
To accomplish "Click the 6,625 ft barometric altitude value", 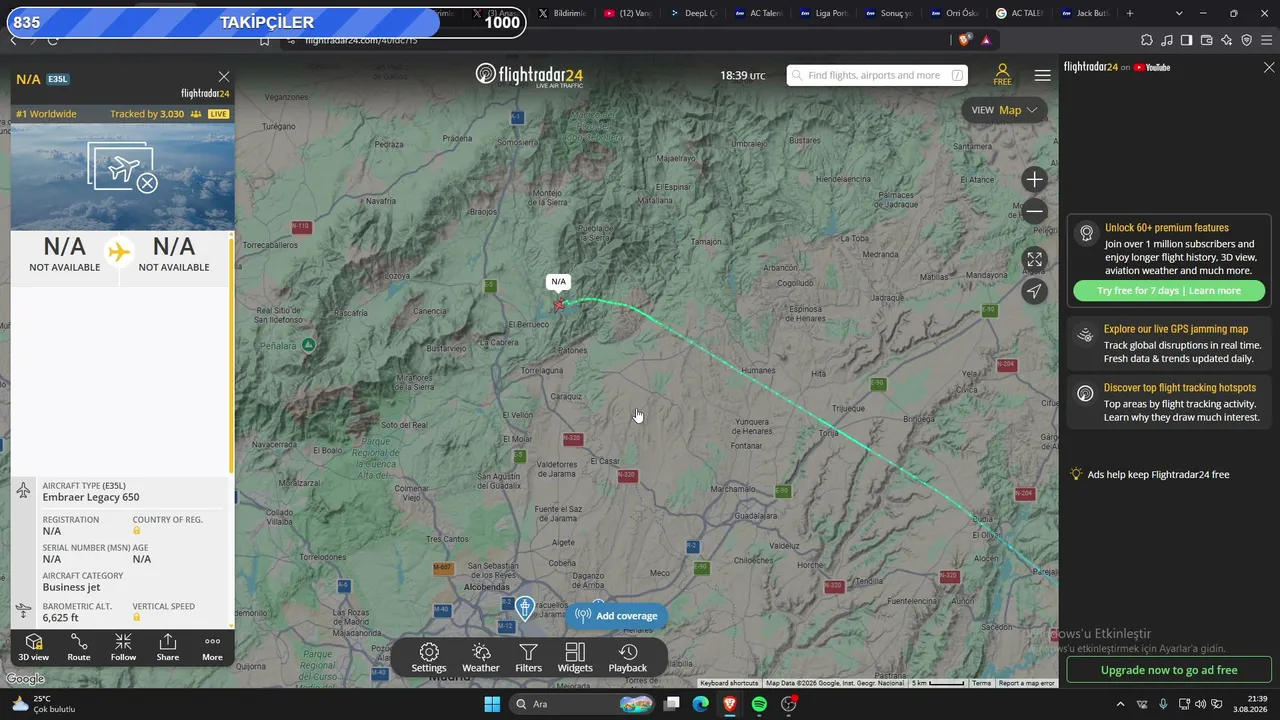I will click(60, 618).
